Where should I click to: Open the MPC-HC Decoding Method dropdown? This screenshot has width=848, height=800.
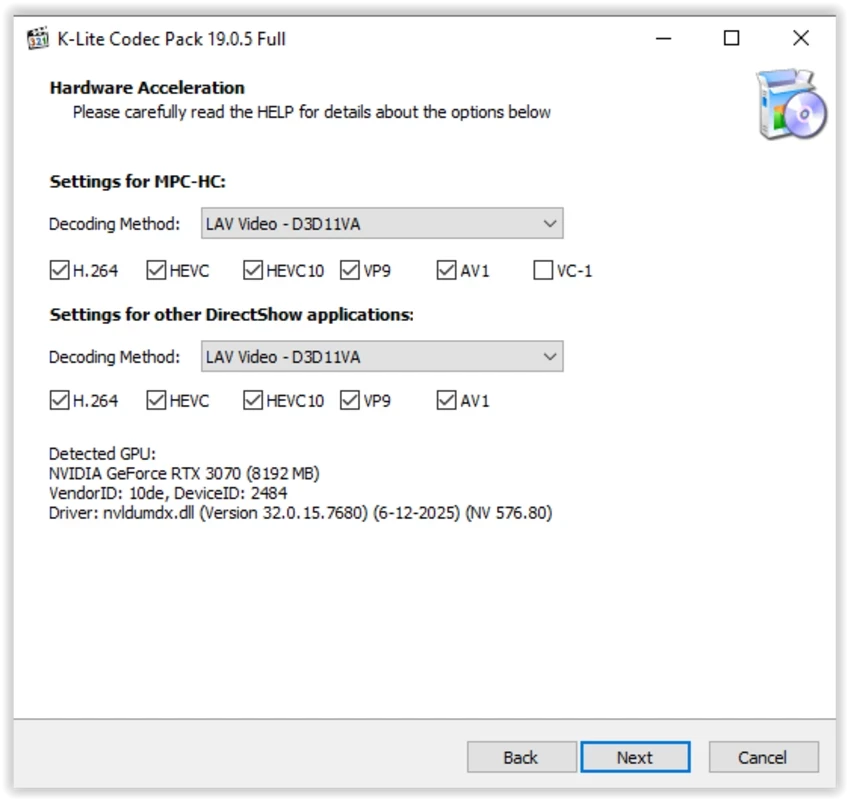coord(382,224)
